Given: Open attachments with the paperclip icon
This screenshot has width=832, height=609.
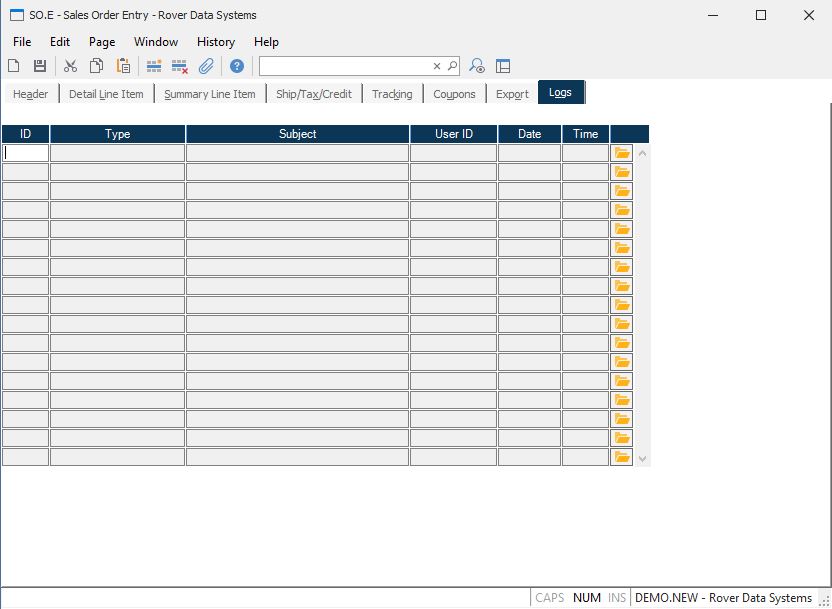Looking at the screenshot, I should click(x=206, y=66).
